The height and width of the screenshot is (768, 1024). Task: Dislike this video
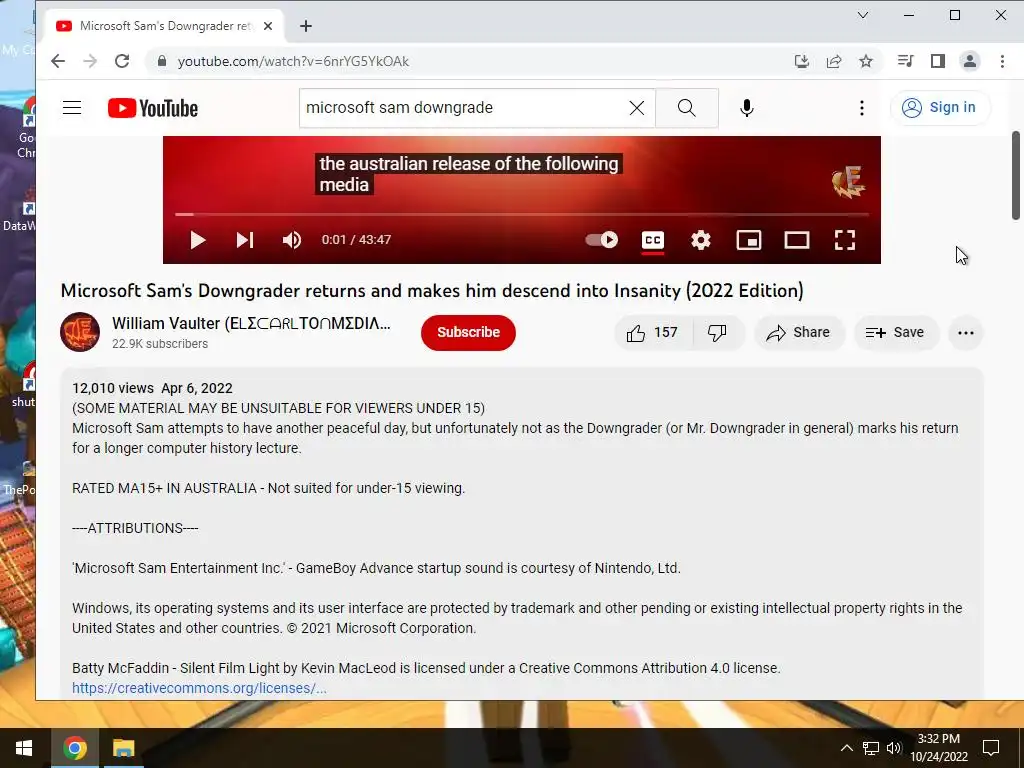717,332
